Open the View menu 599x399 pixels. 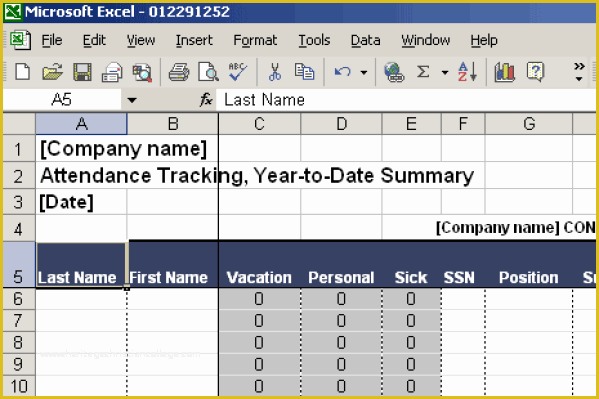[141, 40]
